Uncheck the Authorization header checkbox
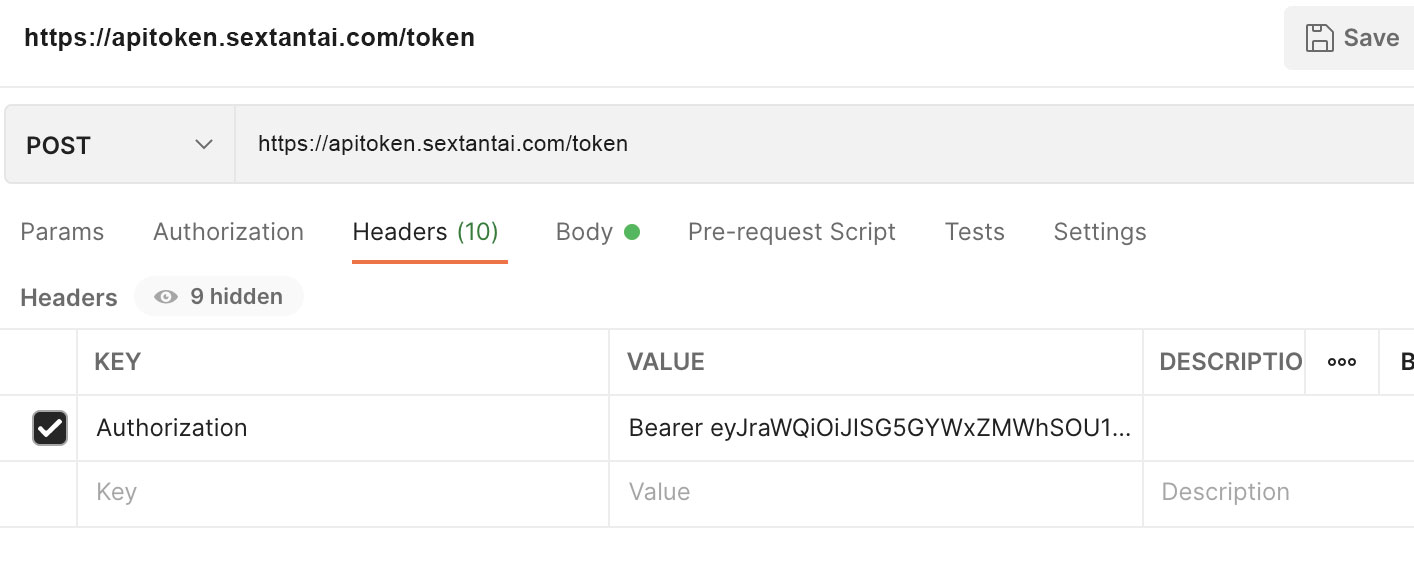 [x=50, y=428]
